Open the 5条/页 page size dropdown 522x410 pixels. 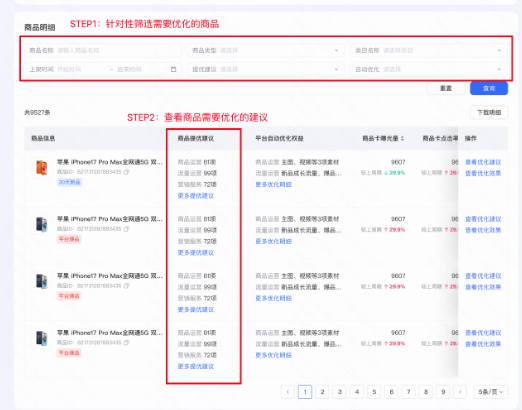pyautogui.click(x=491, y=392)
